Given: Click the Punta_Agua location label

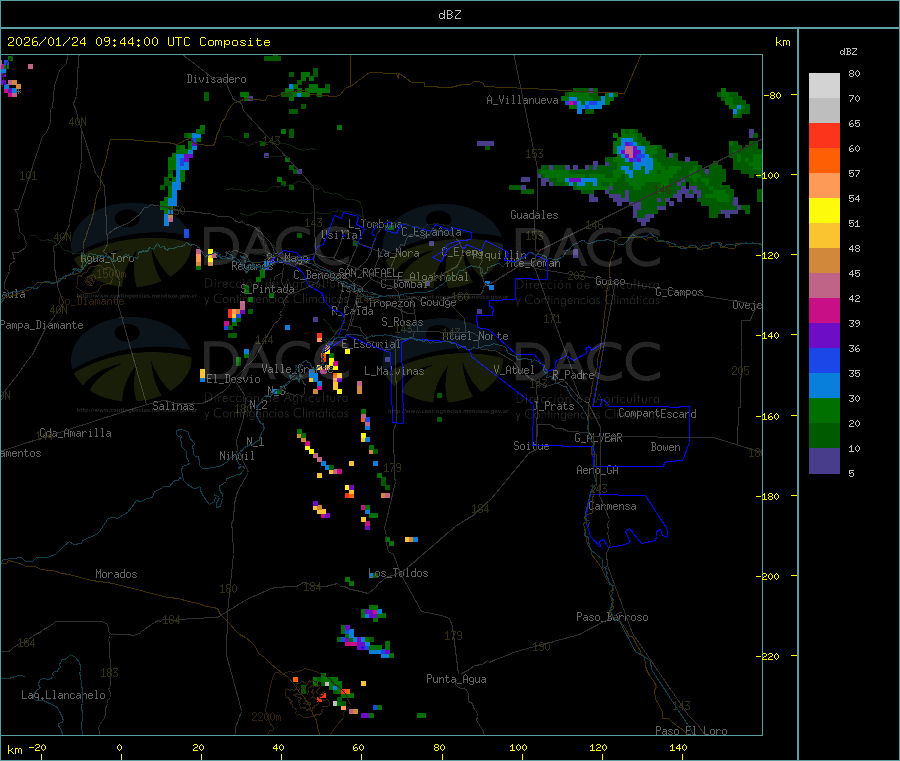Looking at the screenshot, I should point(456,679).
